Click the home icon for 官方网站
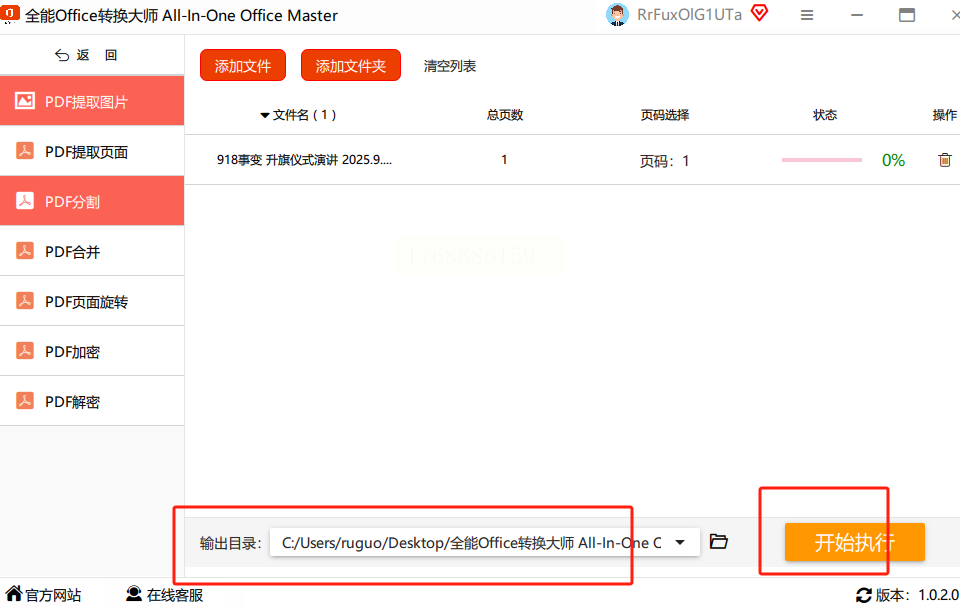960x616 pixels. (13, 593)
